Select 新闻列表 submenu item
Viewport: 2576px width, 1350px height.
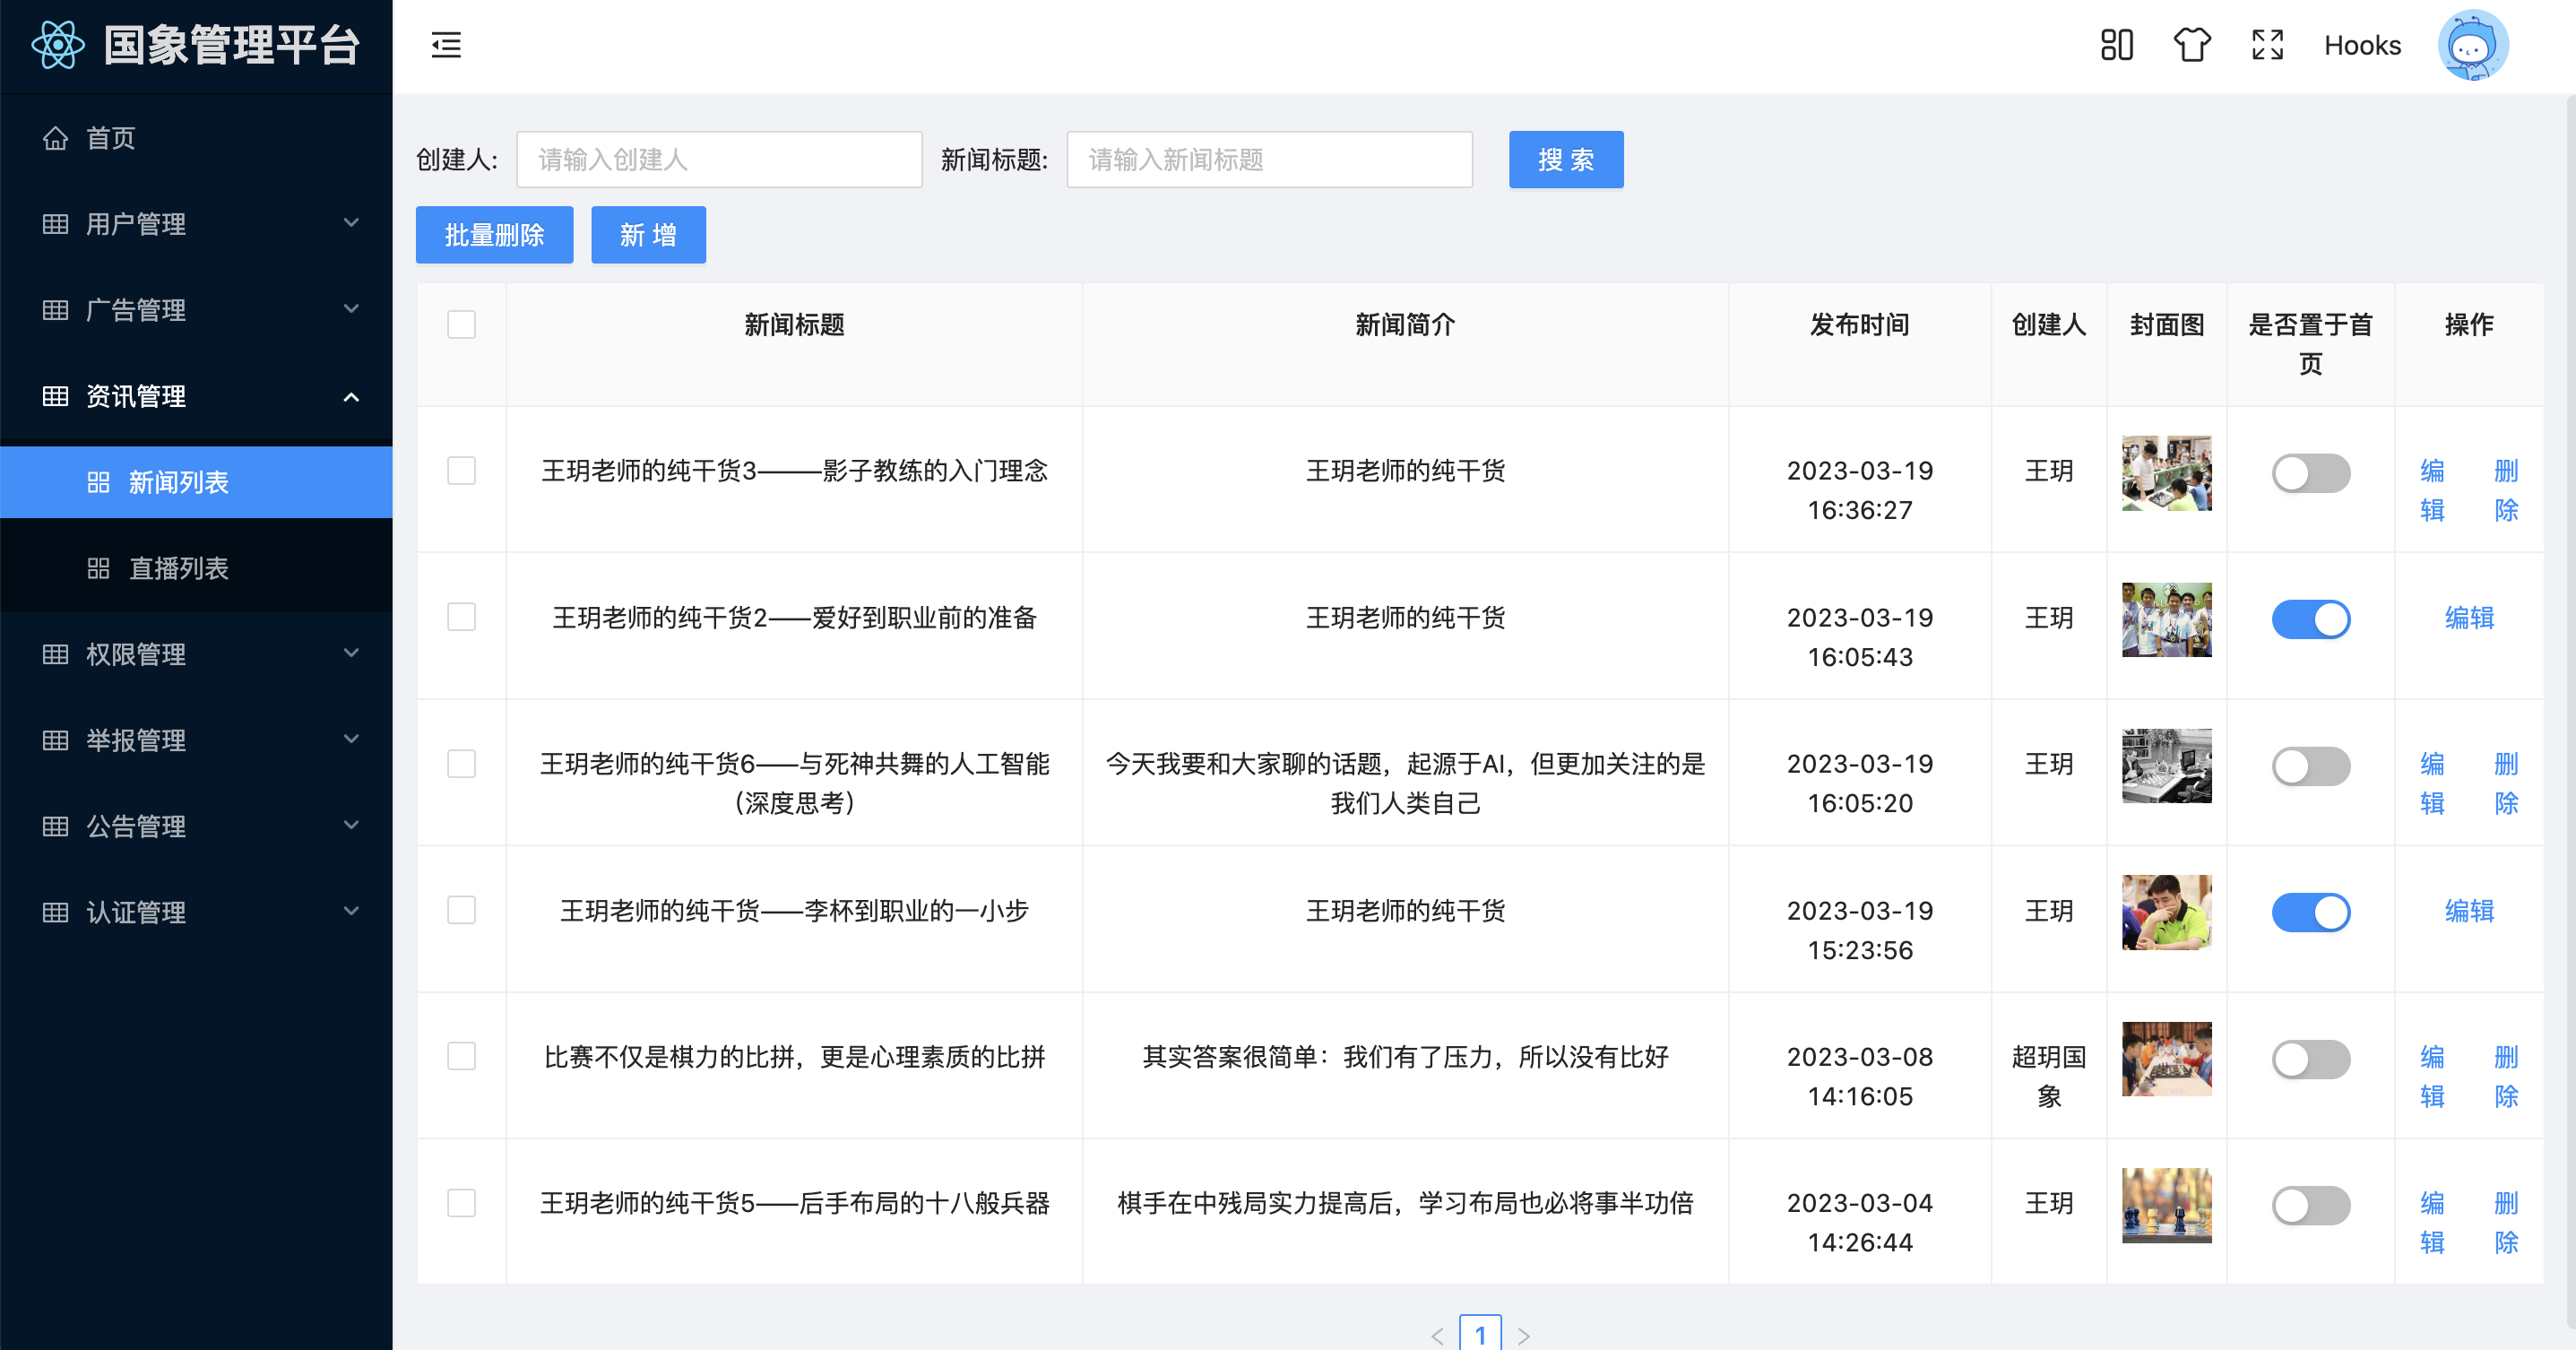coord(196,482)
